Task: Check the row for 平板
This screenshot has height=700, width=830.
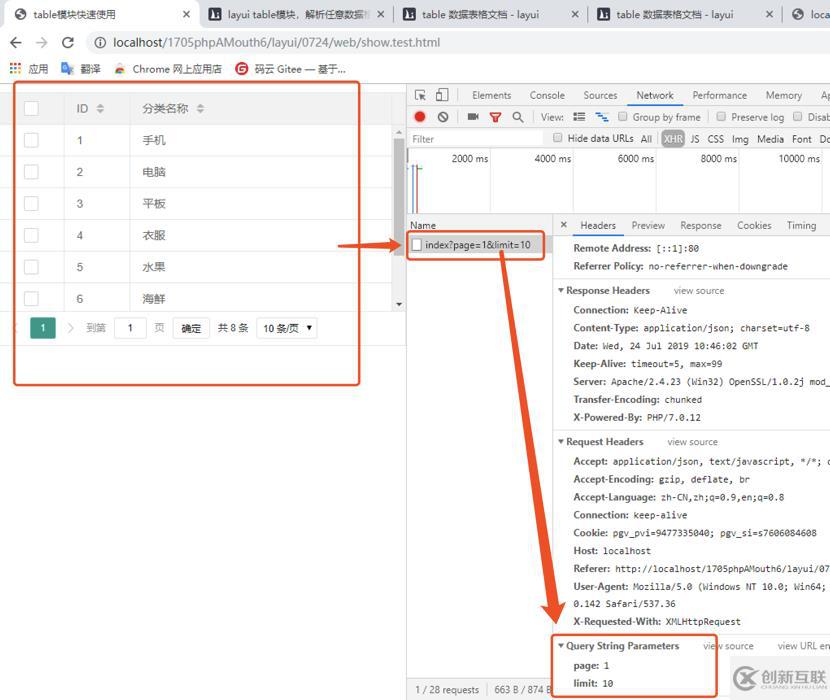Action: pyautogui.click(x=31, y=204)
